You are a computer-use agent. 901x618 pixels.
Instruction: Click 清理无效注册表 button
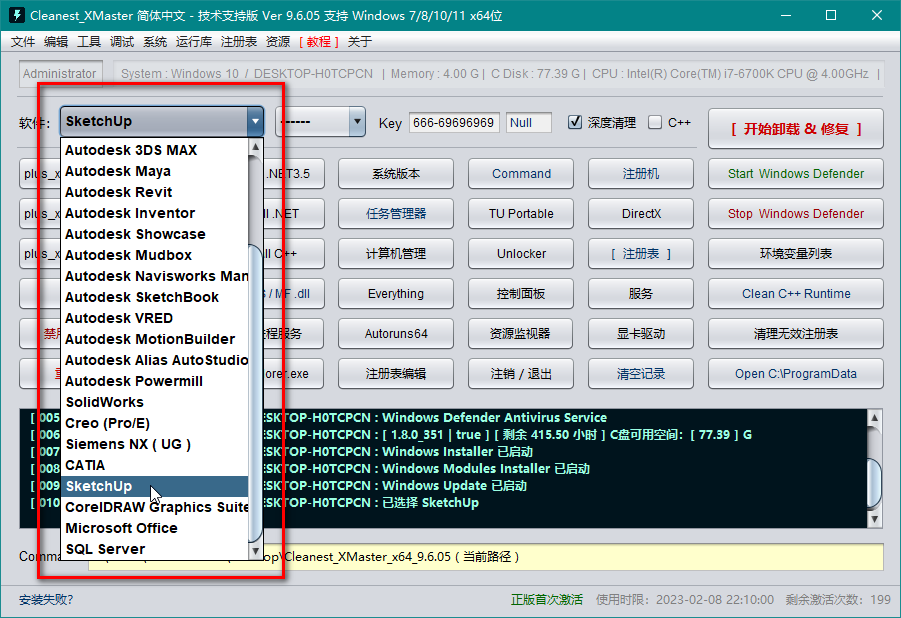click(796, 333)
